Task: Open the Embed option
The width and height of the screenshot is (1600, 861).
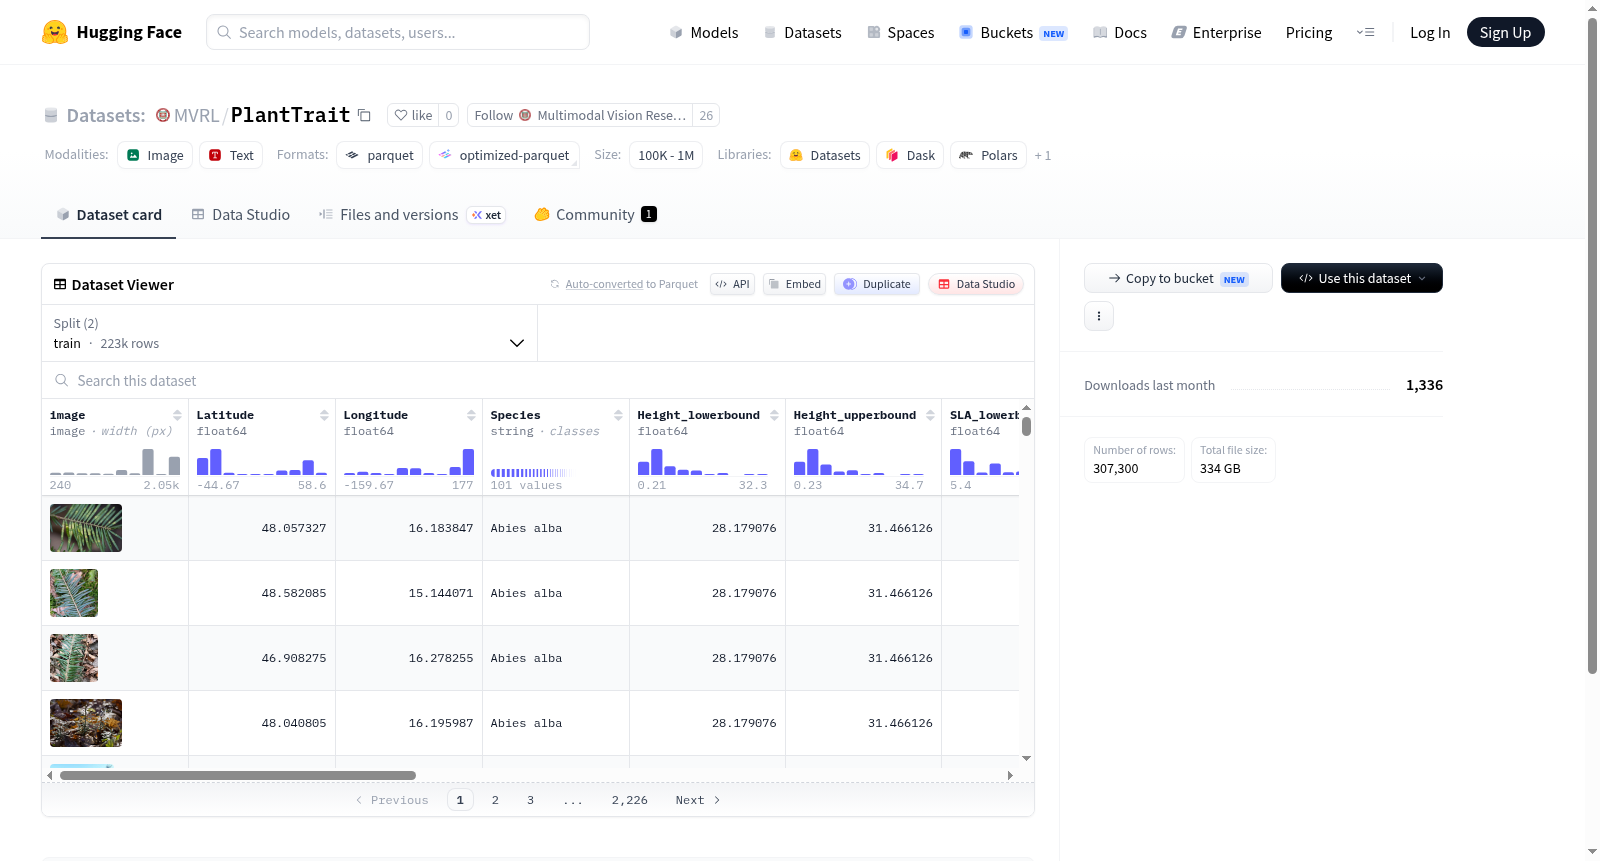Action: pyautogui.click(x=795, y=284)
